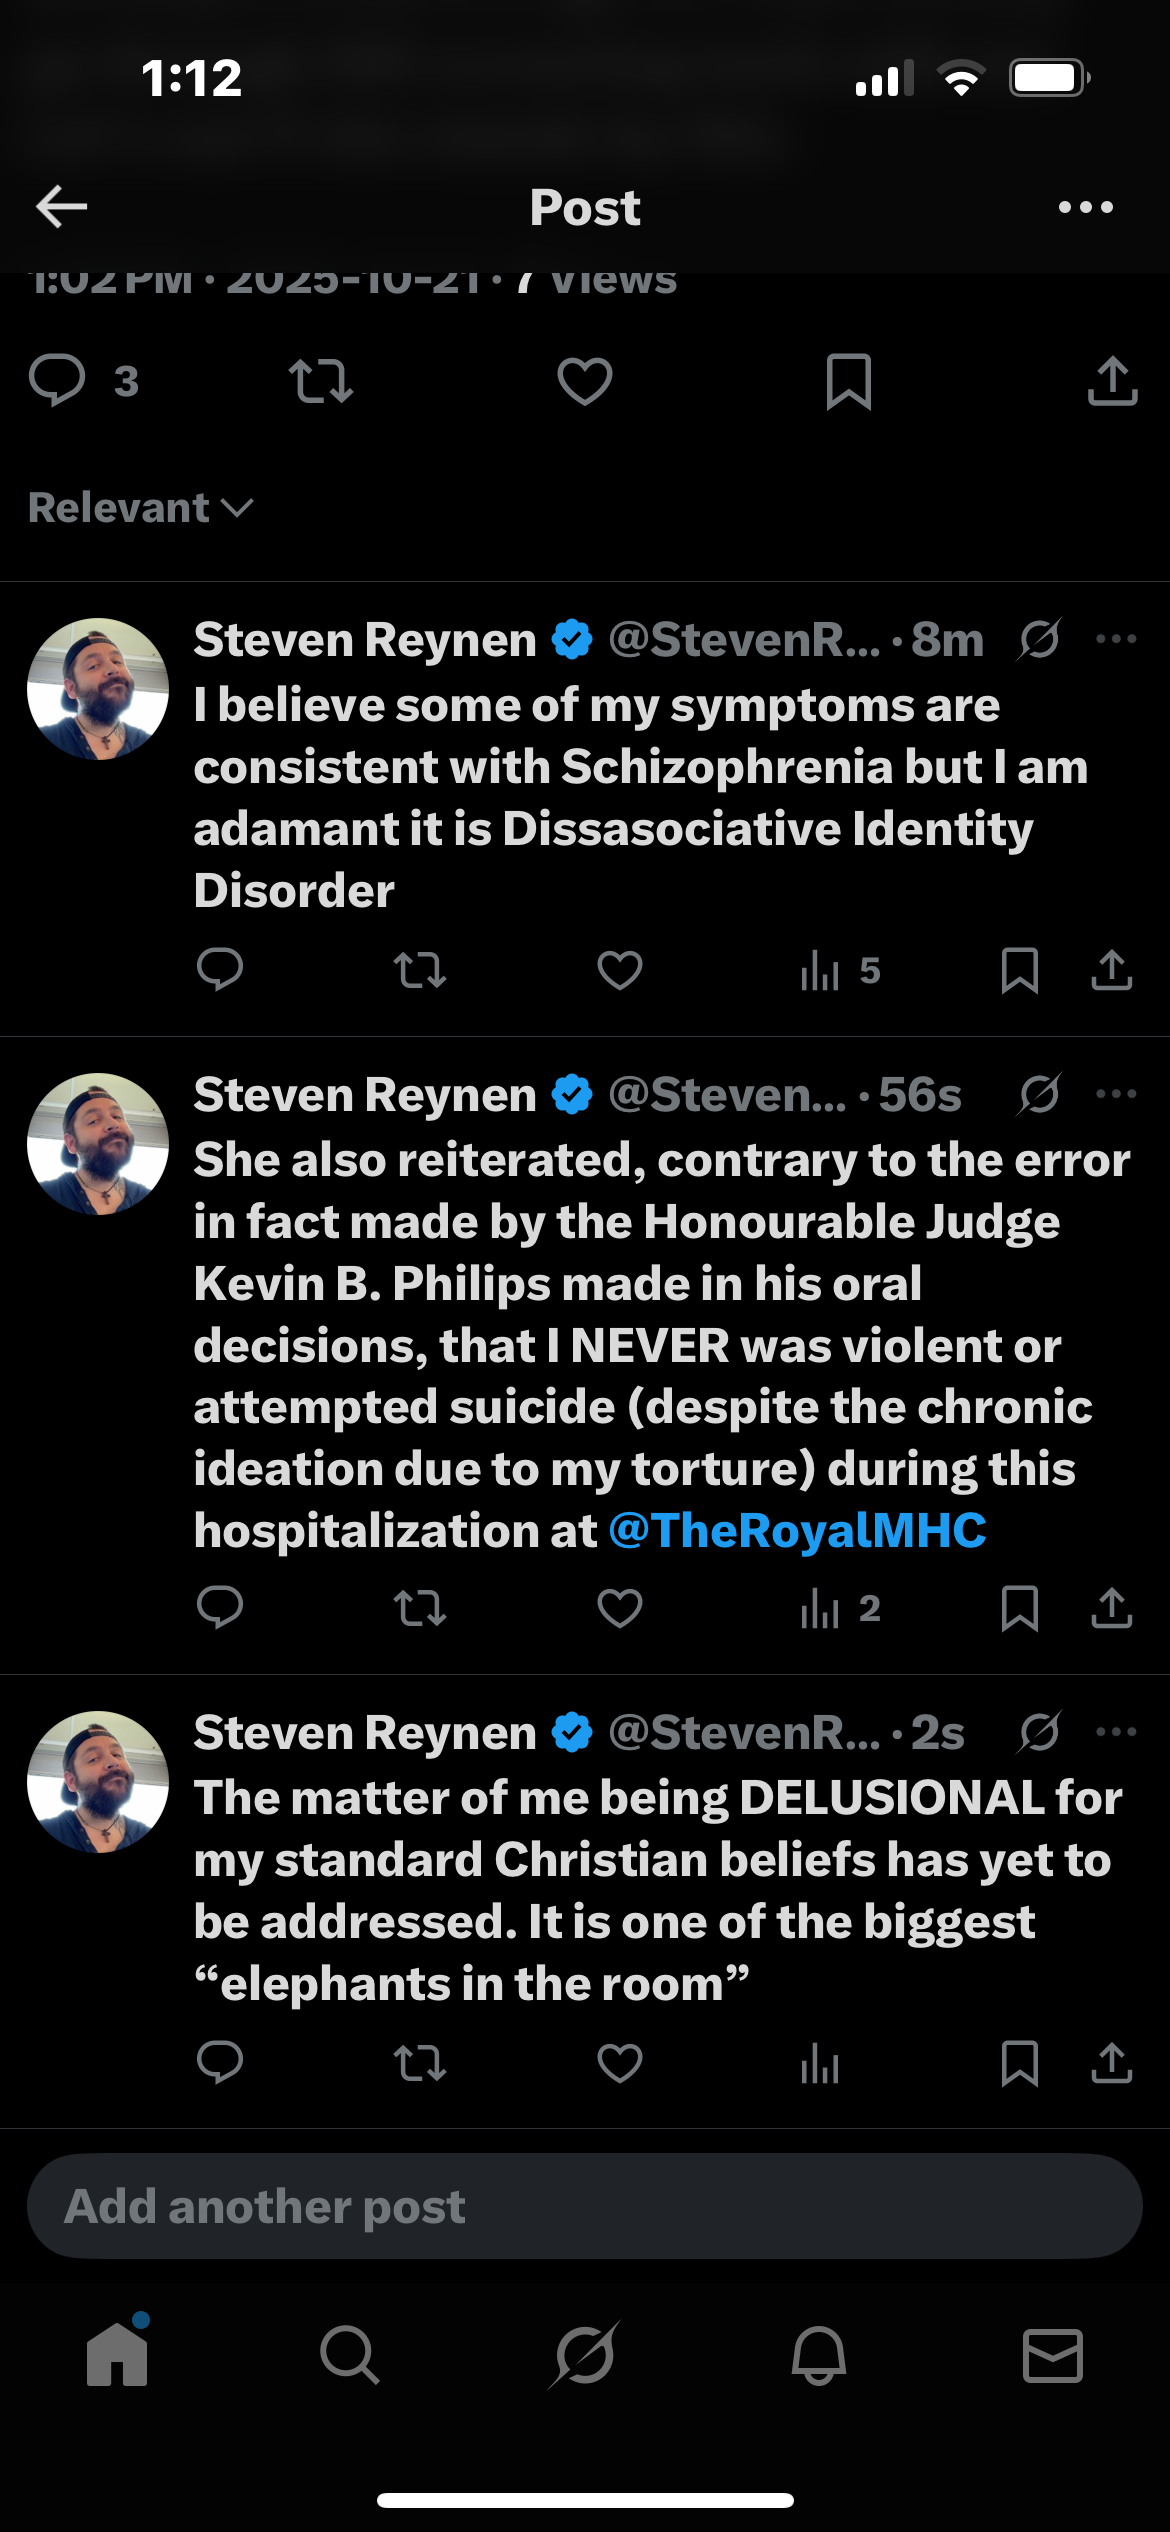Viewport: 1170px width, 2532px height.
Task: Repost the main post at the top
Action: click(x=320, y=381)
